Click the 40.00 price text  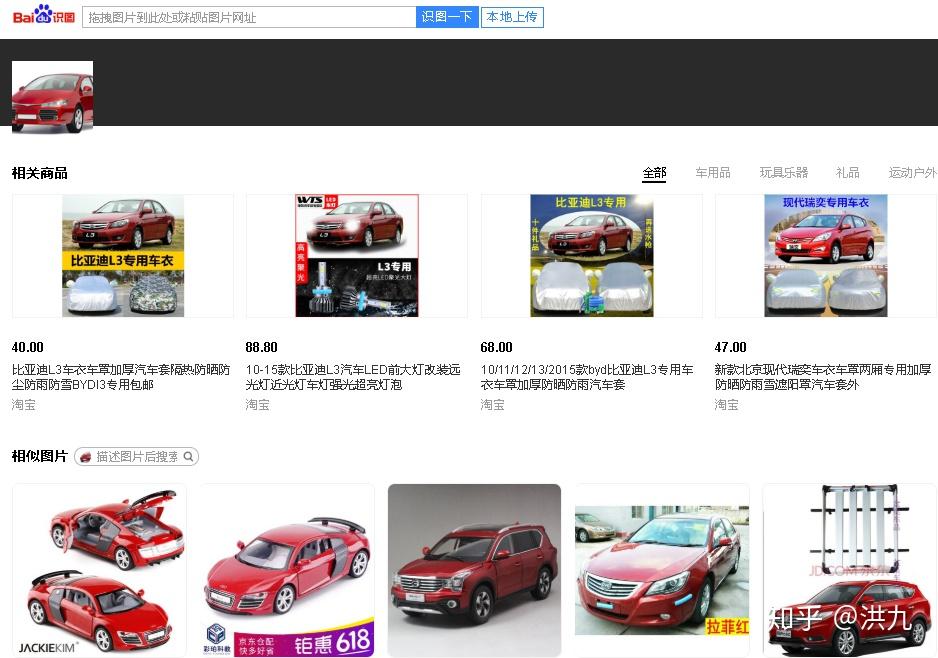(28, 348)
